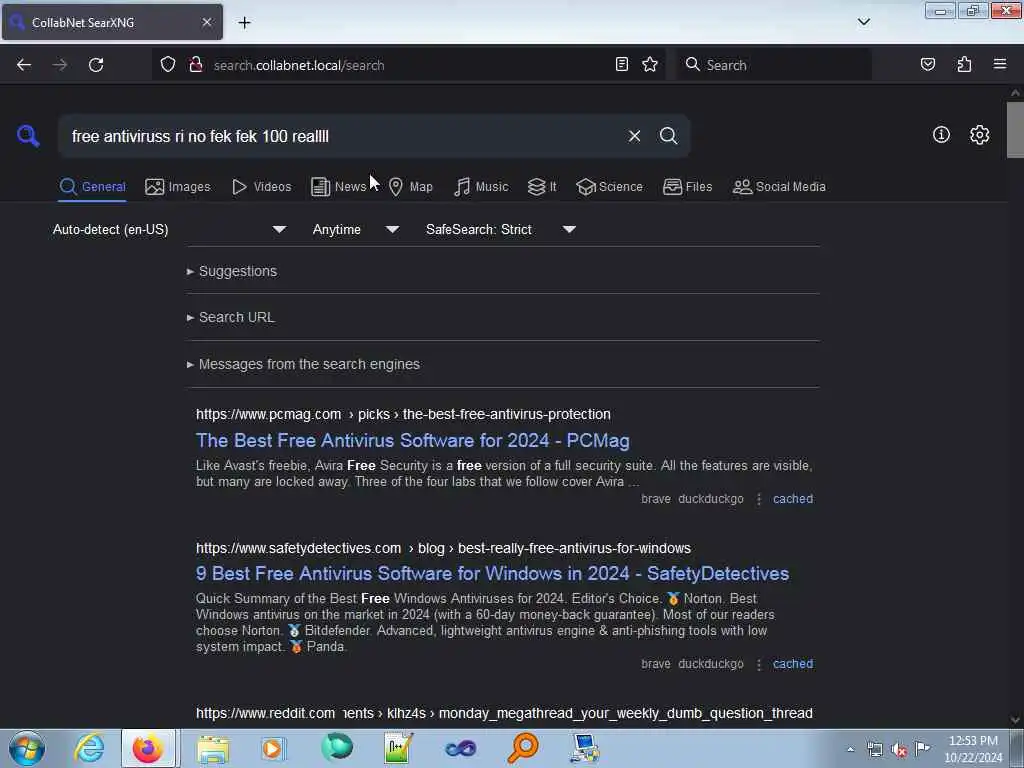The image size is (1024, 768).
Task: Open more options dots for PCMag result
Action: pos(759,500)
